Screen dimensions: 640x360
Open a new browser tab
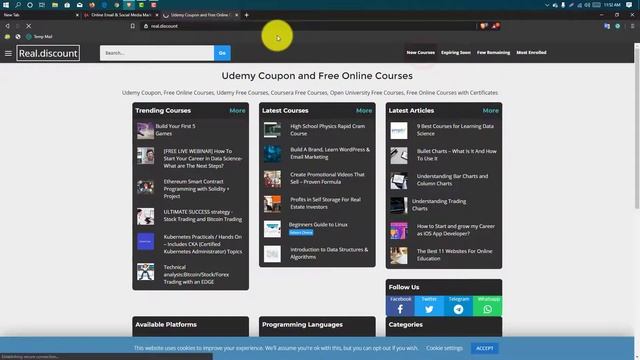[x=247, y=15]
